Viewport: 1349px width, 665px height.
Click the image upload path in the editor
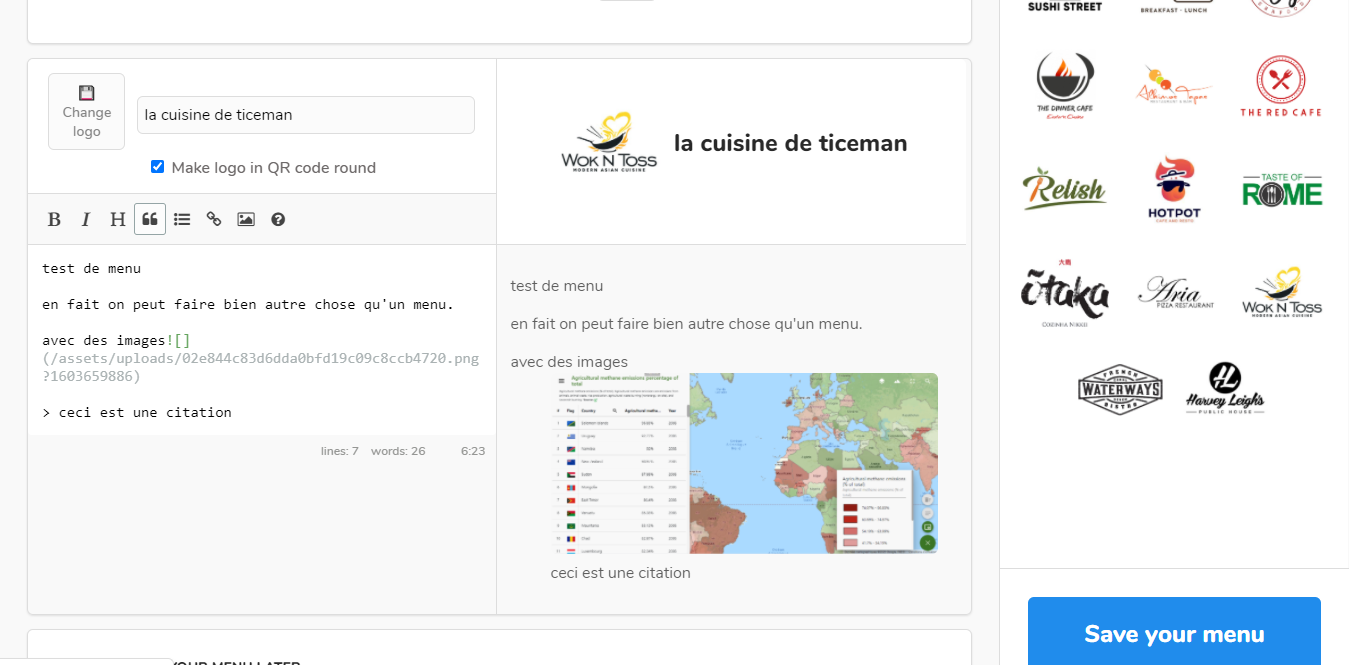261,367
